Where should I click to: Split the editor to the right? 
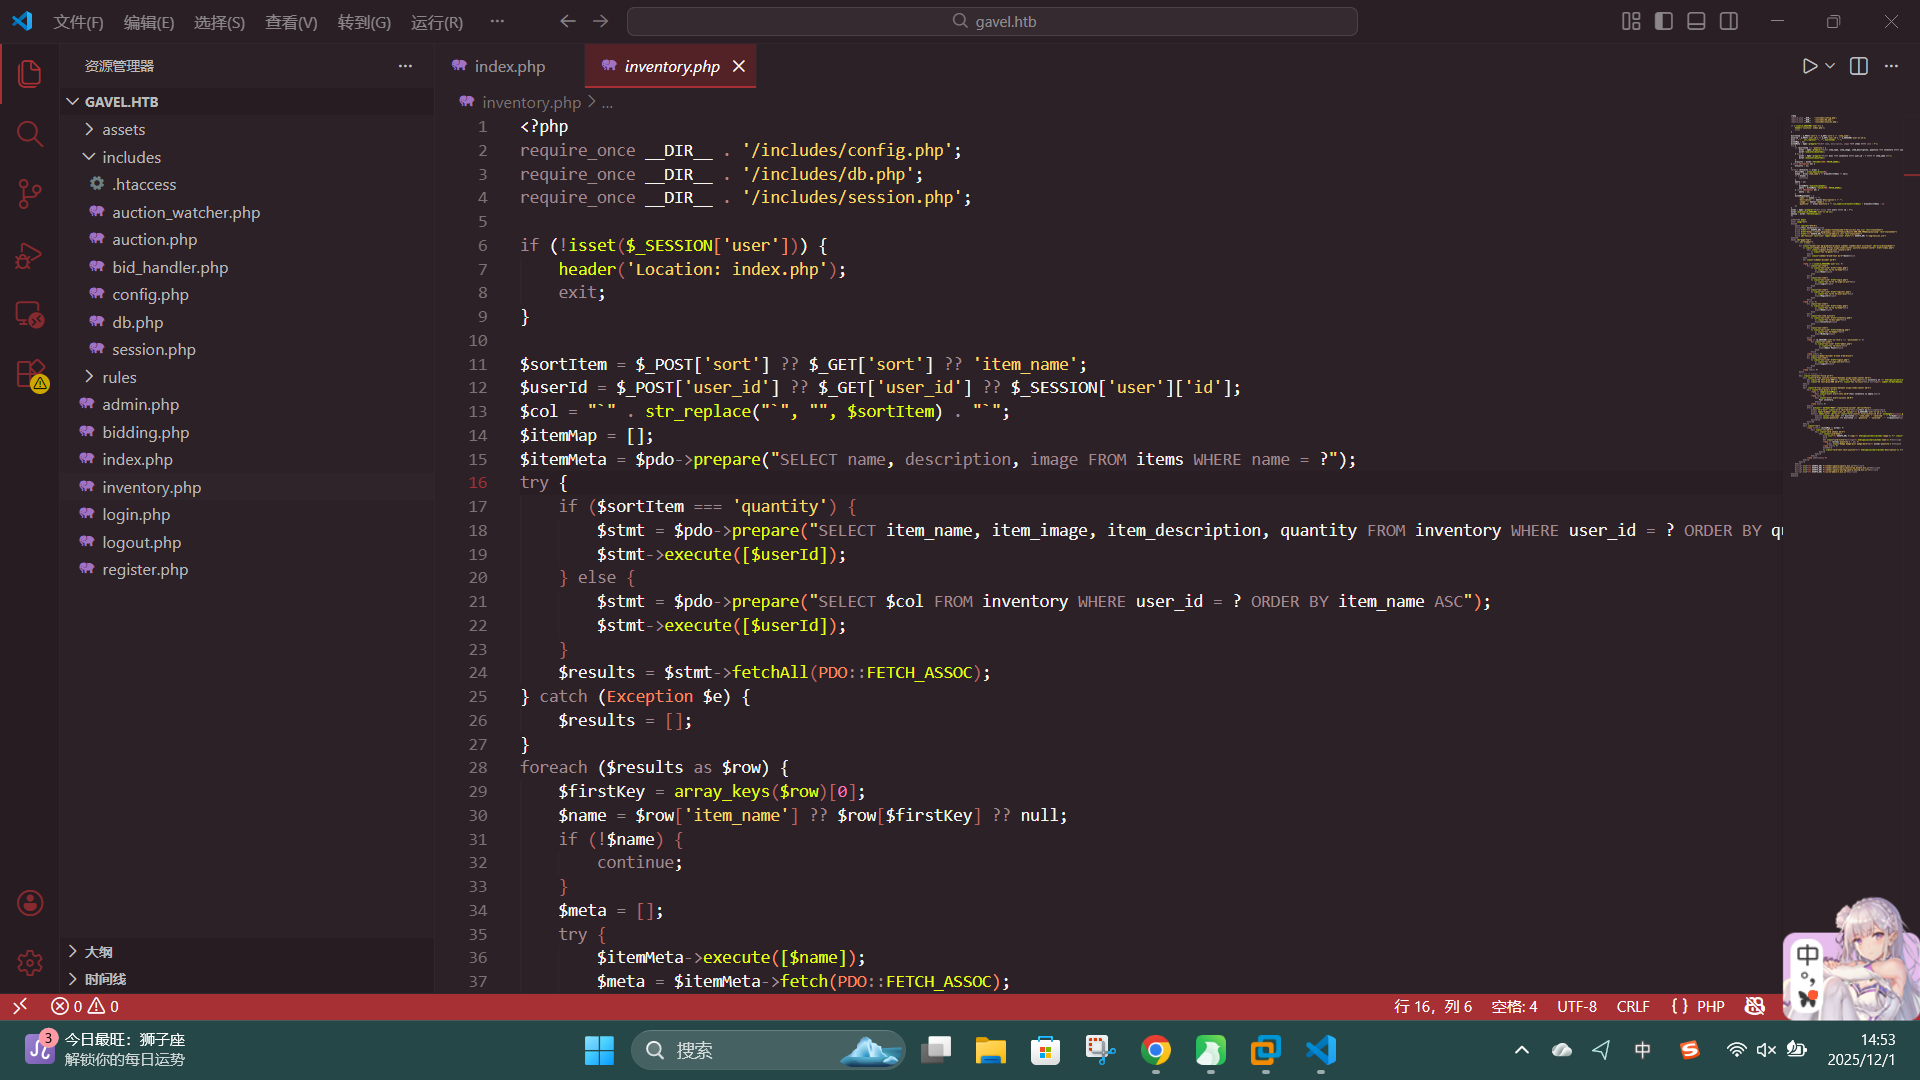tap(1859, 66)
